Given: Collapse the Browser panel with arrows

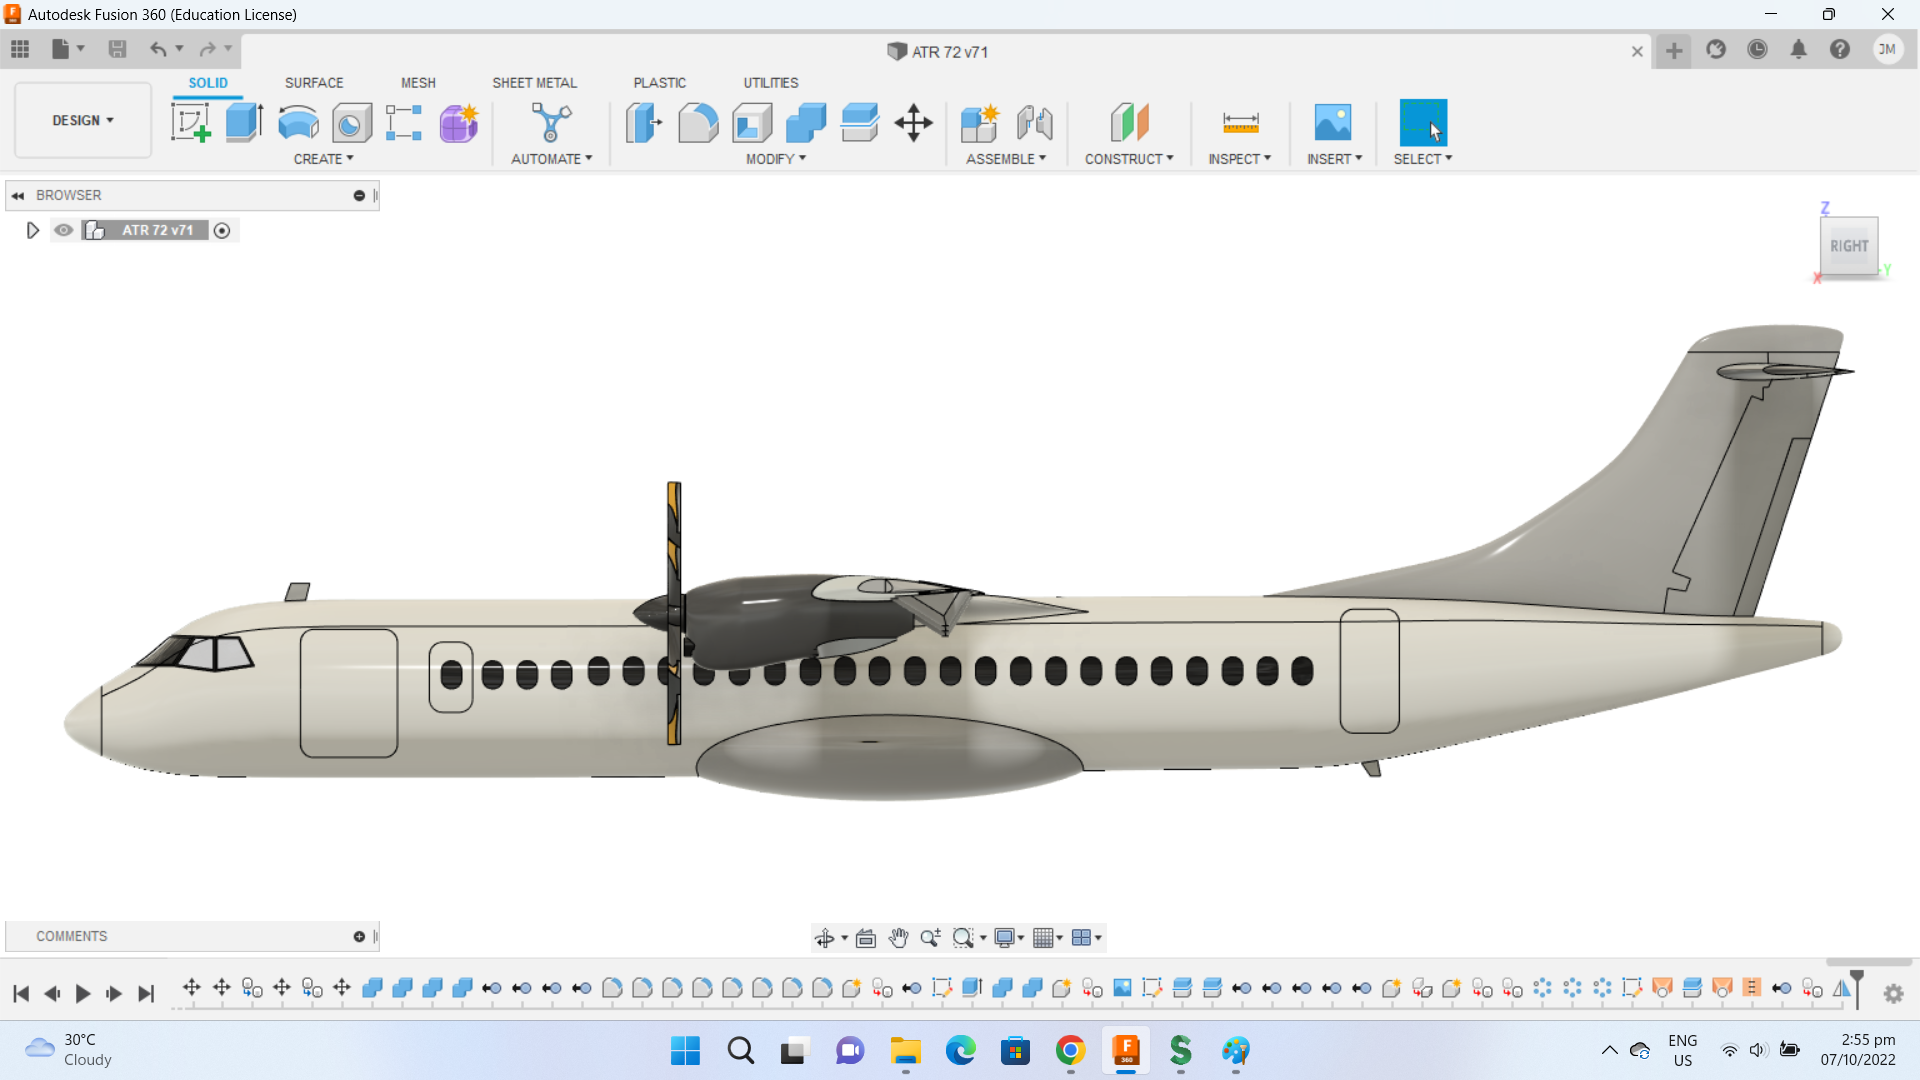Looking at the screenshot, I should coord(18,196).
